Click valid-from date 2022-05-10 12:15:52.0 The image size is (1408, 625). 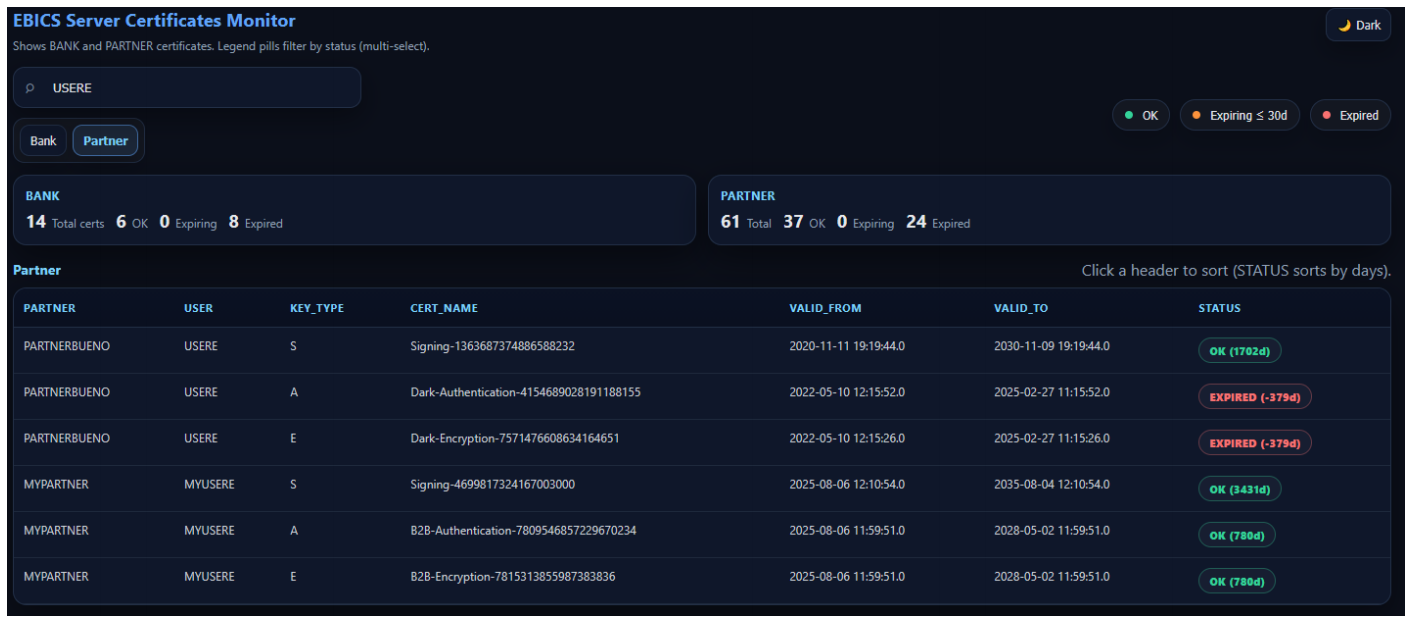846,392
